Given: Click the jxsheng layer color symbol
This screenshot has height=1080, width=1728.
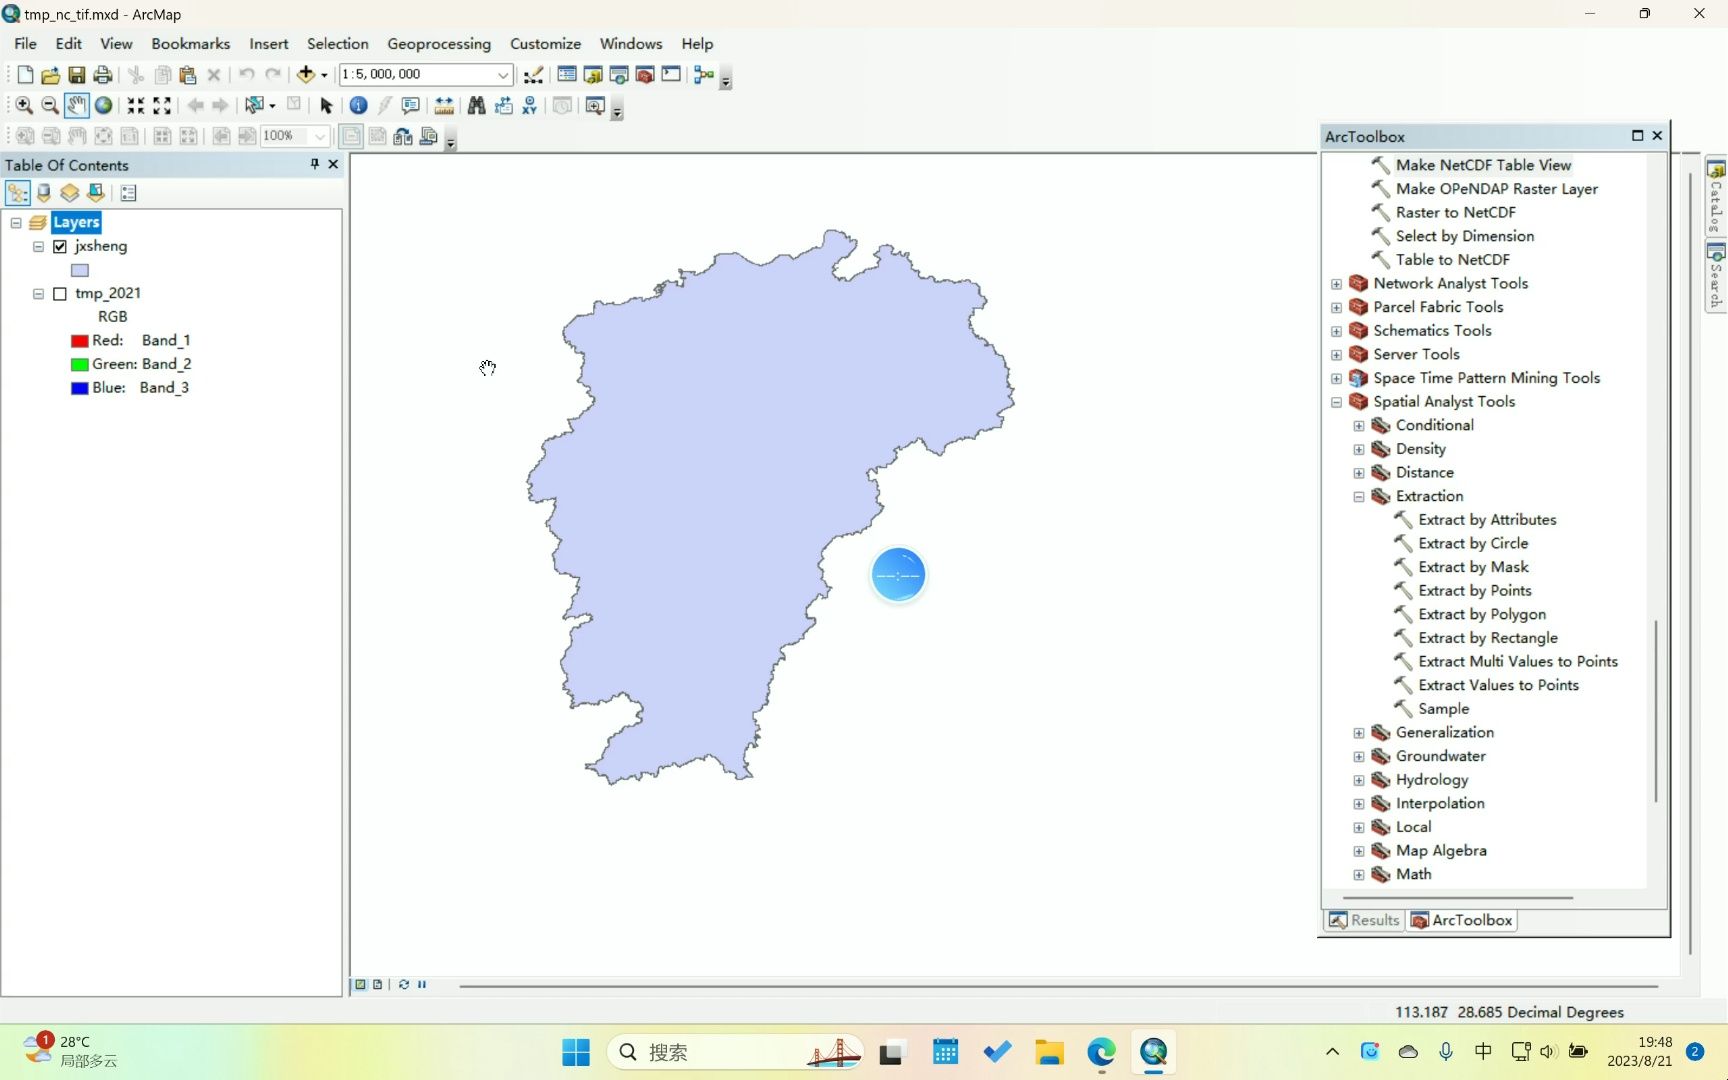Looking at the screenshot, I should tap(79, 269).
